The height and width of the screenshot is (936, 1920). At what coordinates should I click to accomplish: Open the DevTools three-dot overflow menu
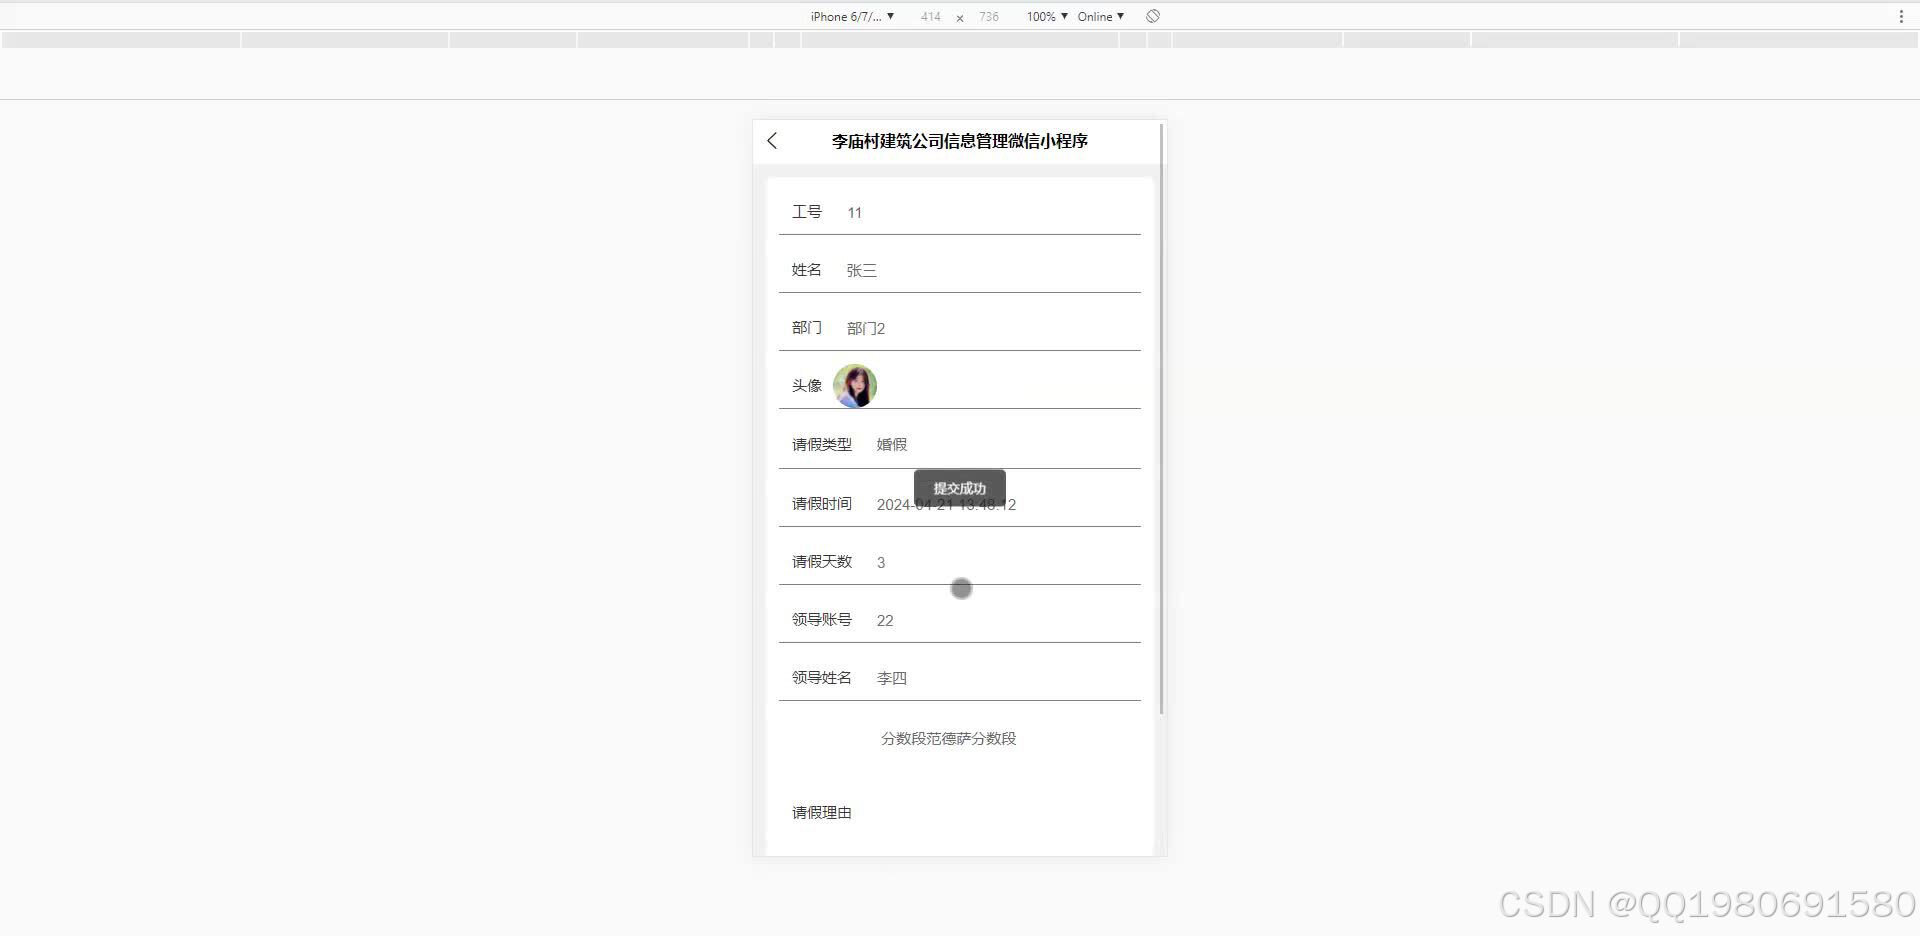(1899, 16)
